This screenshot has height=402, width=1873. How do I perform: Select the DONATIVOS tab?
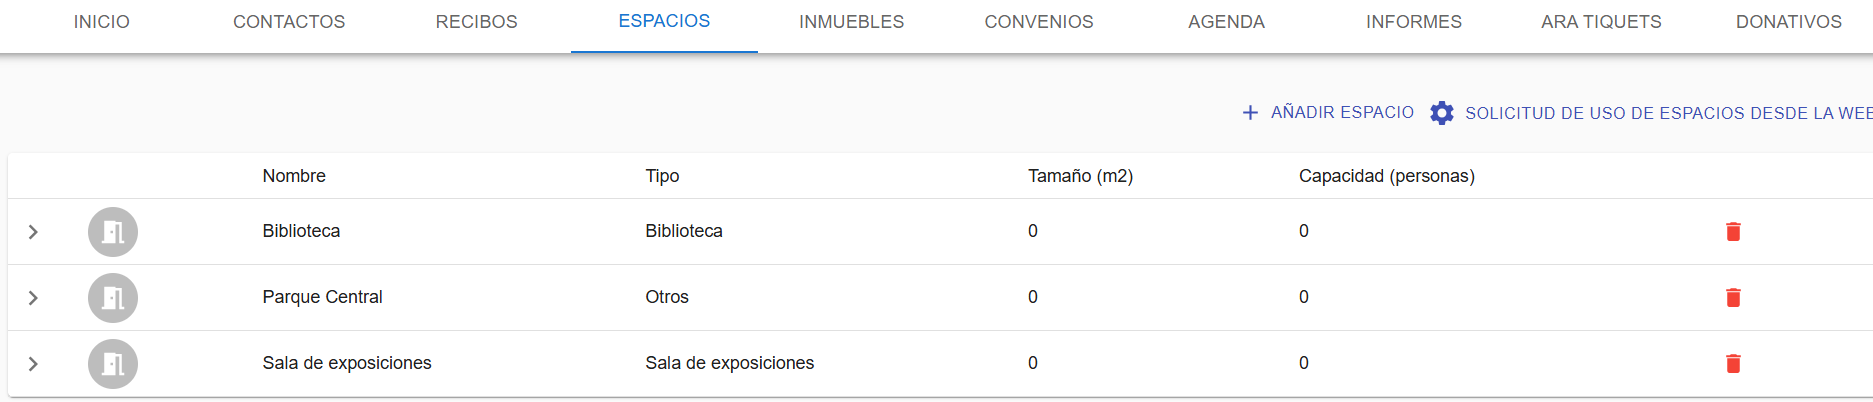click(1788, 22)
